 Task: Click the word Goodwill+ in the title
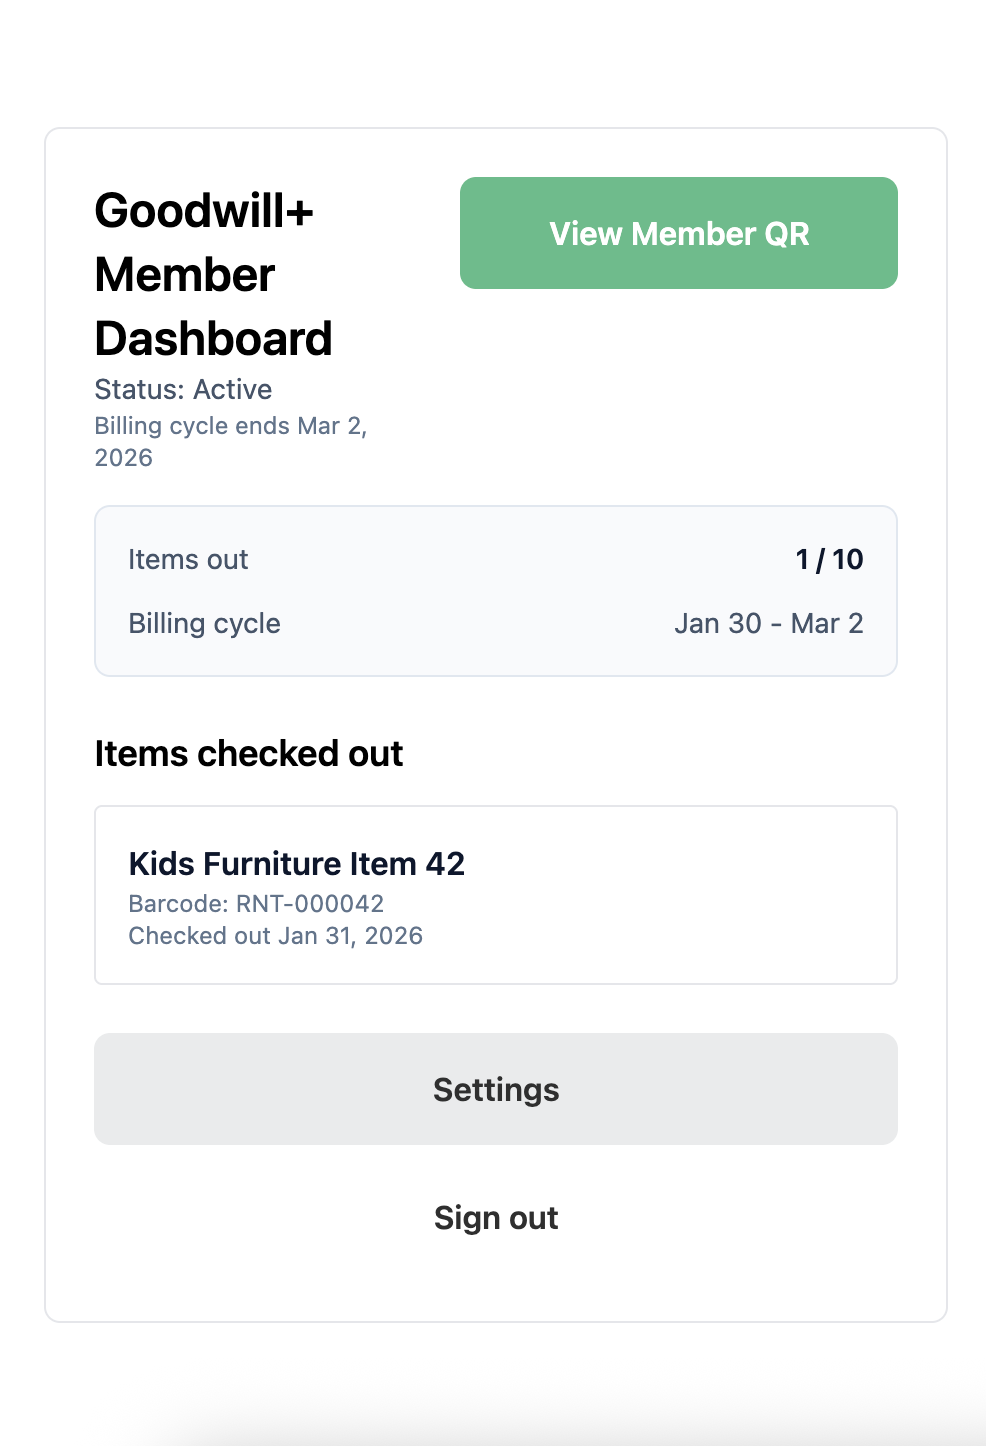[204, 211]
